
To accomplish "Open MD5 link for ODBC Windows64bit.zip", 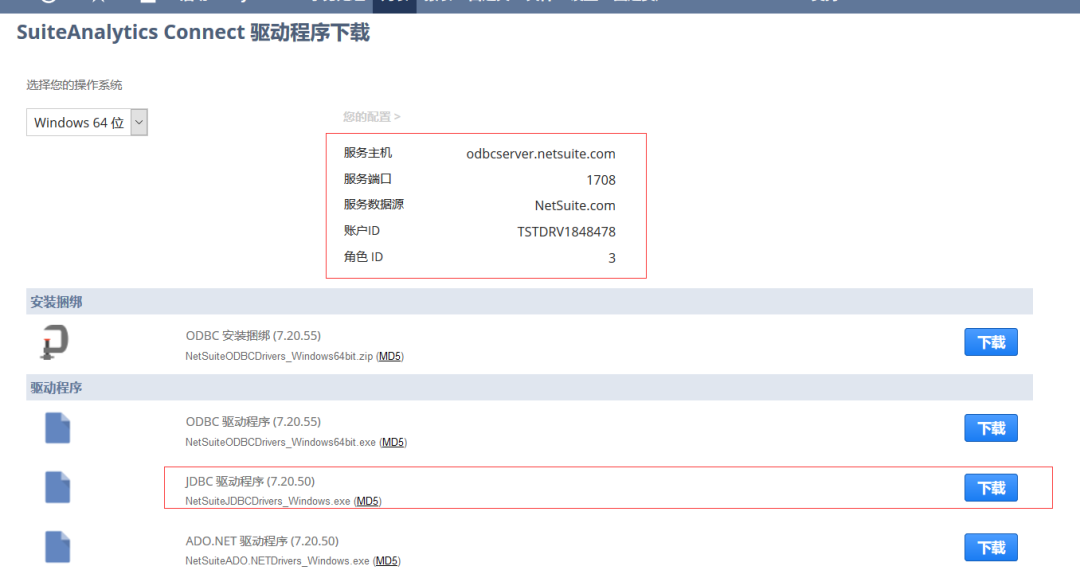I will pyautogui.click(x=390, y=356).
